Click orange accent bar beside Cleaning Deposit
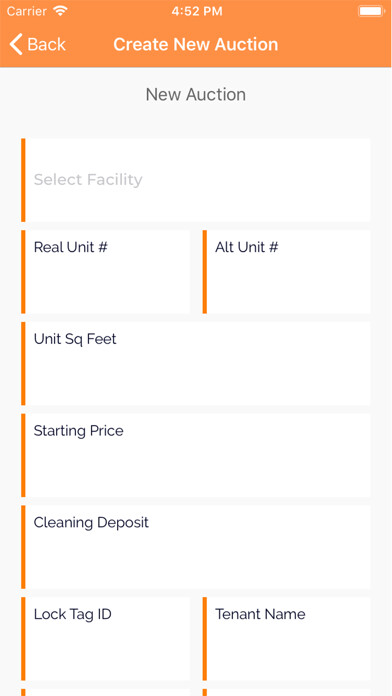Image resolution: width=392 pixels, height=696 pixels. [x=23, y=547]
